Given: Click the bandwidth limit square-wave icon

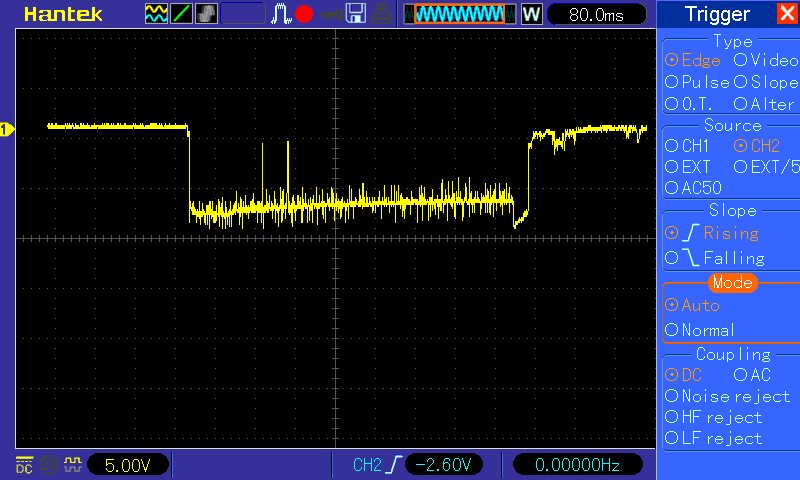Looking at the screenshot, I should click(x=72, y=464).
